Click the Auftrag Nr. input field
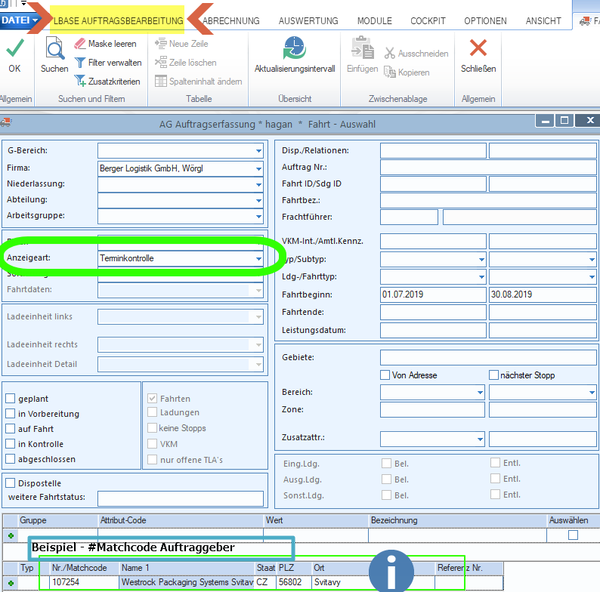Screen dimensions: 600x592 (488, 167)
